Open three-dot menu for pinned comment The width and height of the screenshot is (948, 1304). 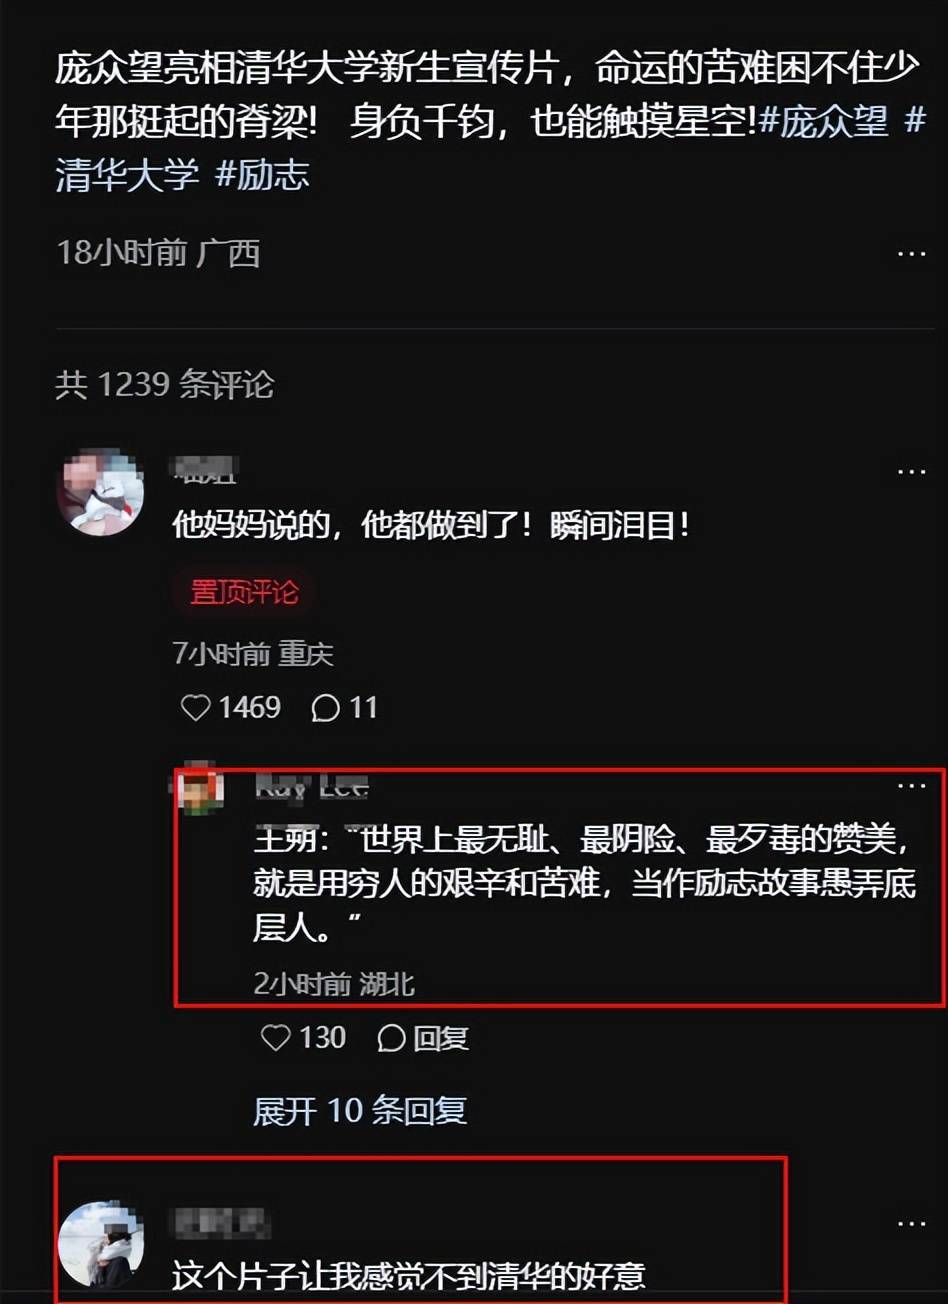pyautogui.click(x=911, y=472)
